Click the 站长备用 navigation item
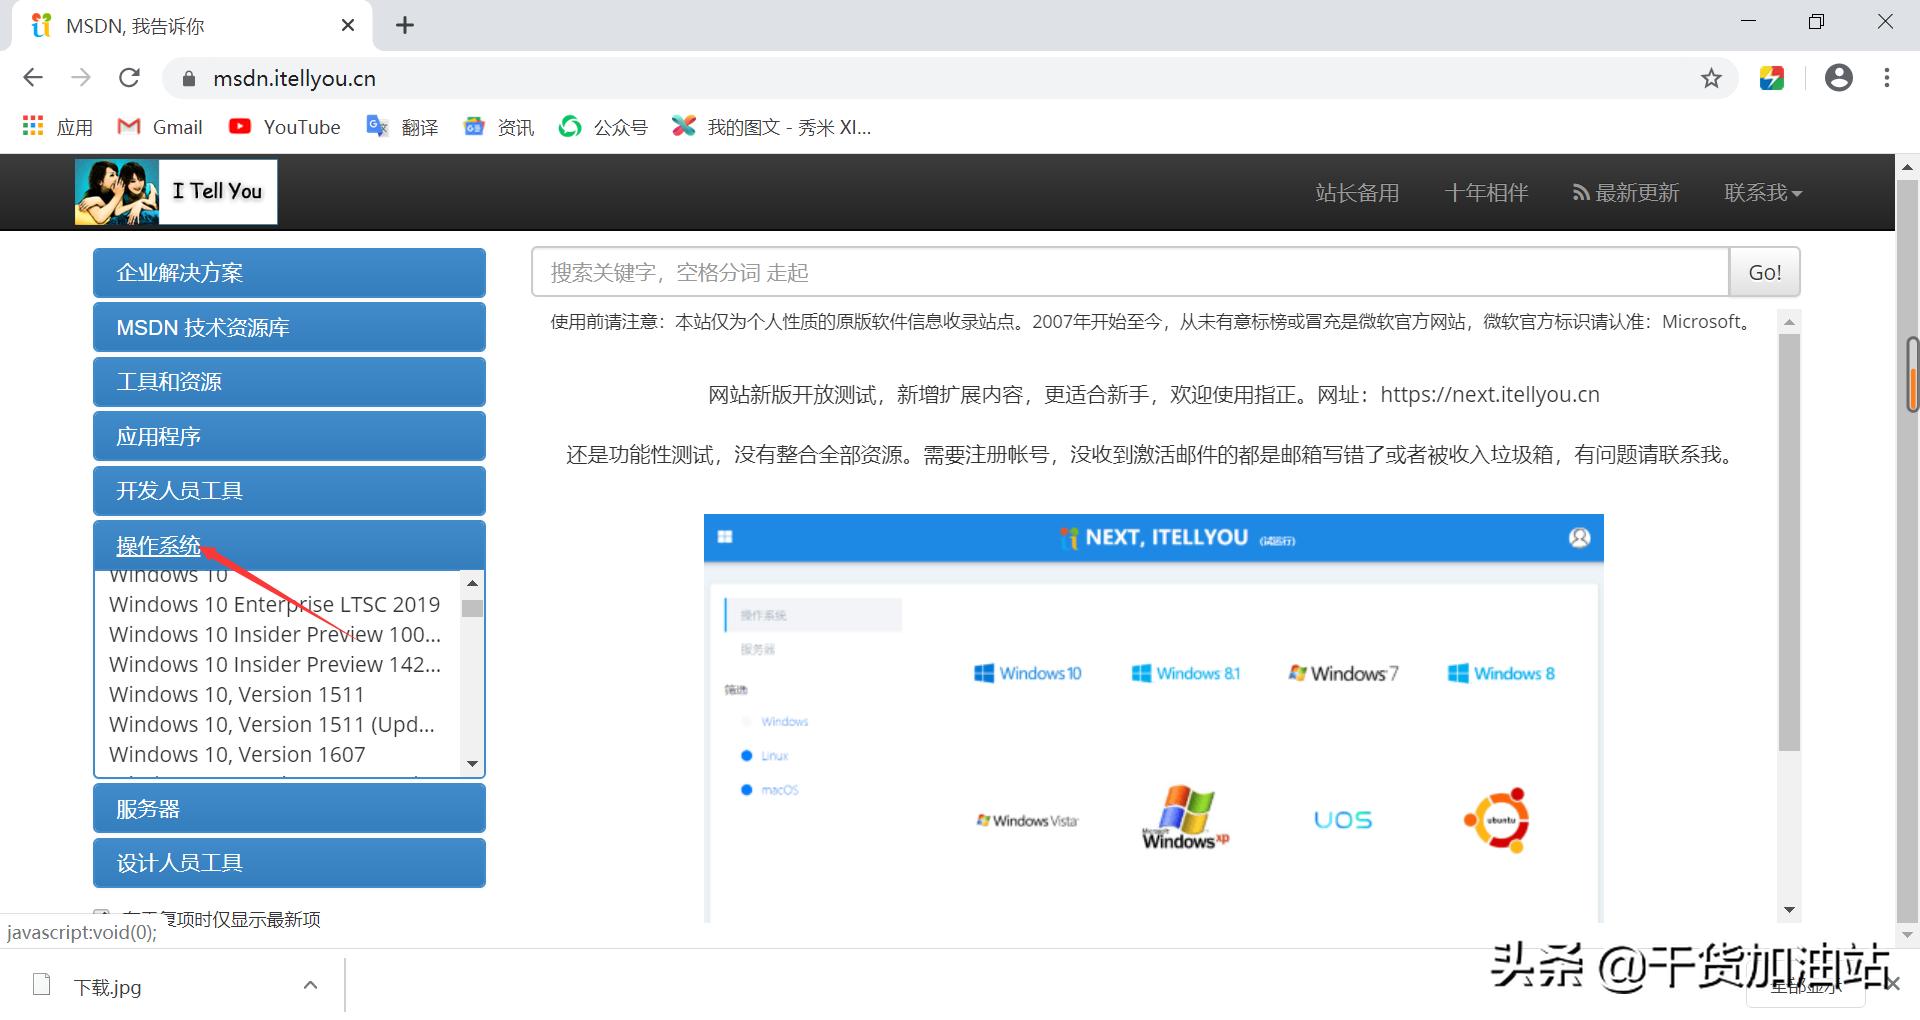 [1357, 192]
